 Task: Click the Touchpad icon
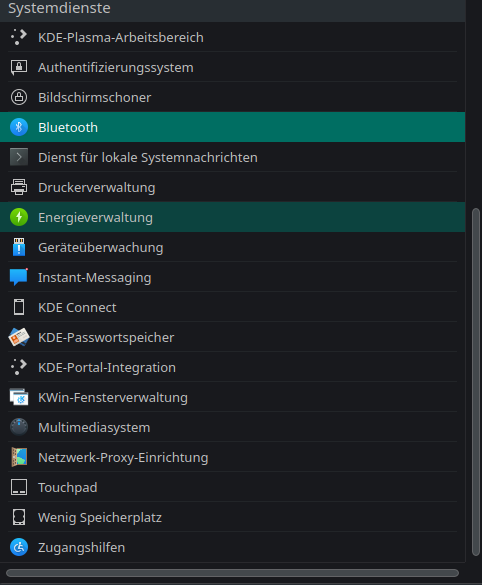coord(19,487)
